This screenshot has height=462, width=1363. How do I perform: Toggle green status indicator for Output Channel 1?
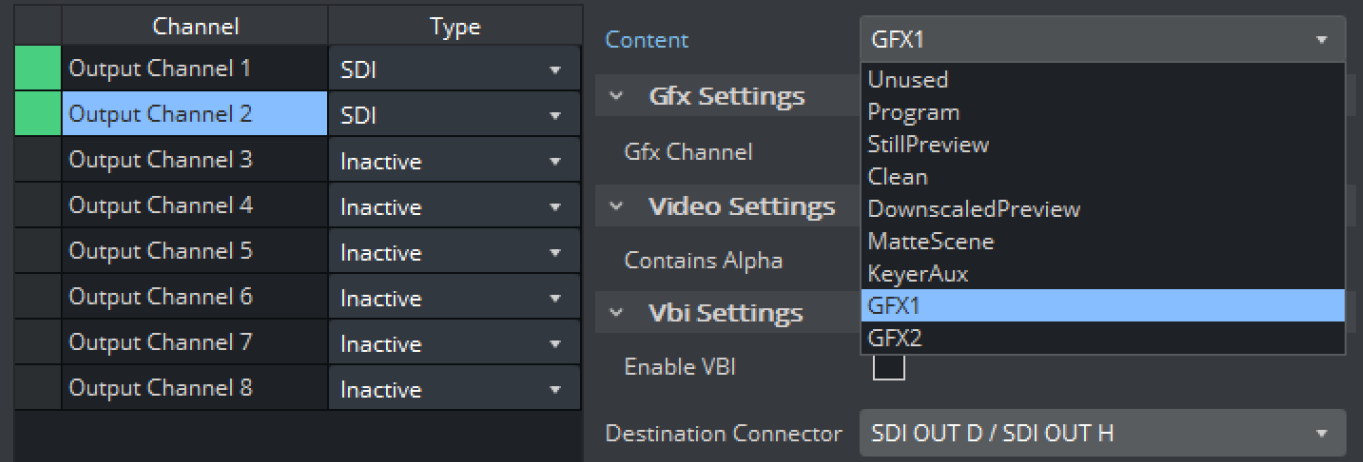[38, 69]
